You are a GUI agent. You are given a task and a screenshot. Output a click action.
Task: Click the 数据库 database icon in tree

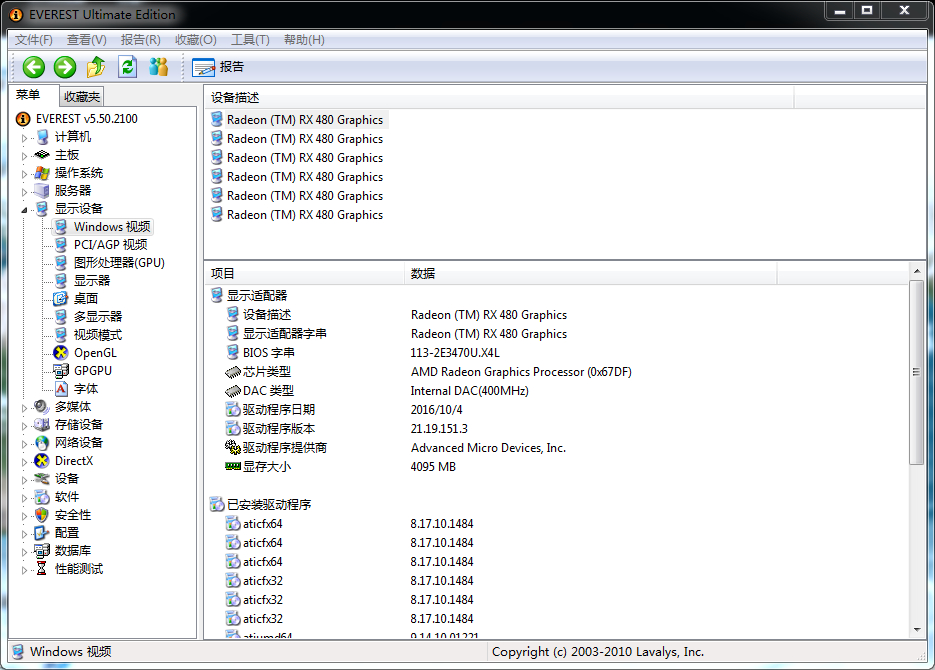42,551
